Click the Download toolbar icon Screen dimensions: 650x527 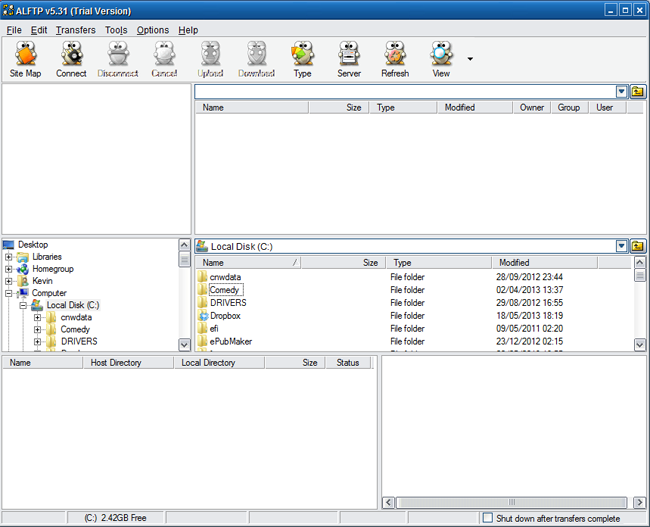coord(257,59)
